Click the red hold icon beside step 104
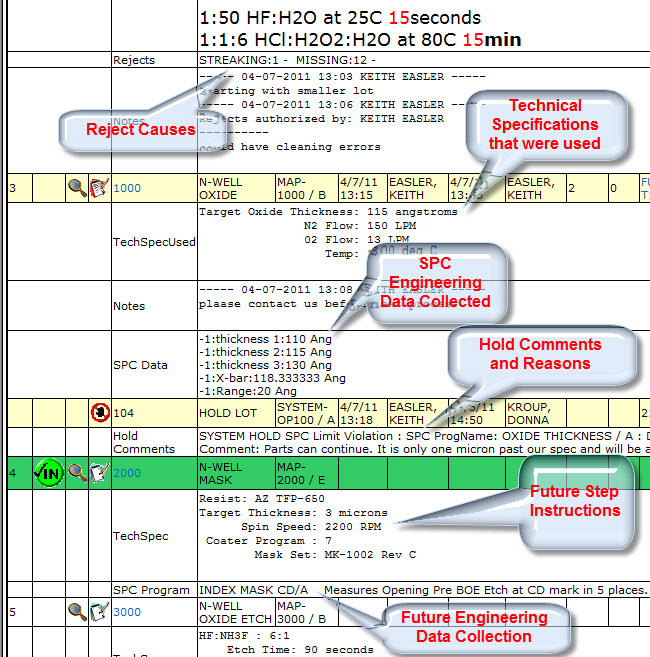Screen dimensions: 650x657 (99, 412)
